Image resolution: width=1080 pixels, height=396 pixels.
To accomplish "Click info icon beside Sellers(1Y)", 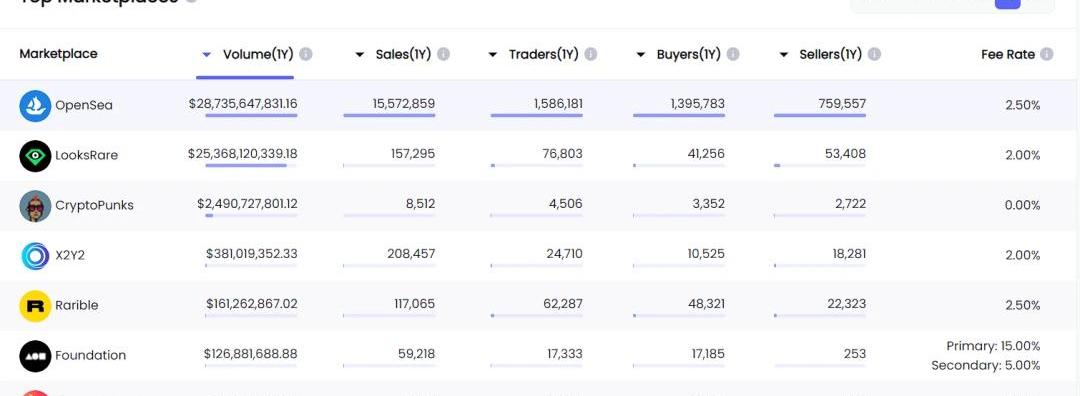I will (874, 54).
